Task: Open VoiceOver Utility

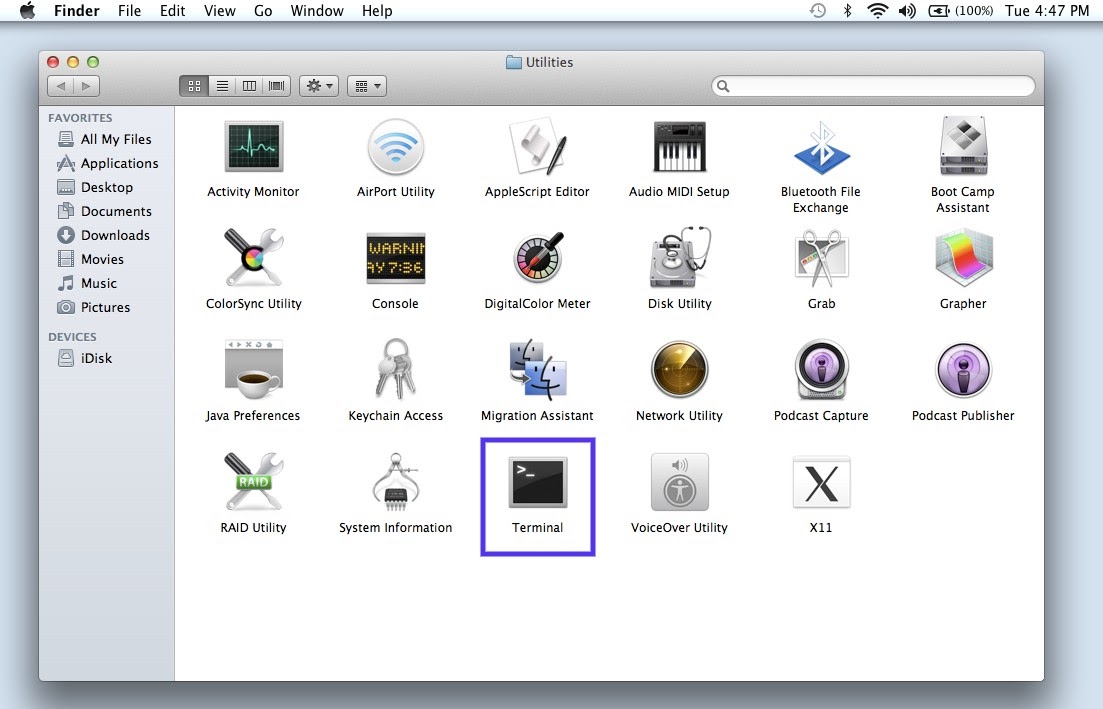Action: (679, 483)
